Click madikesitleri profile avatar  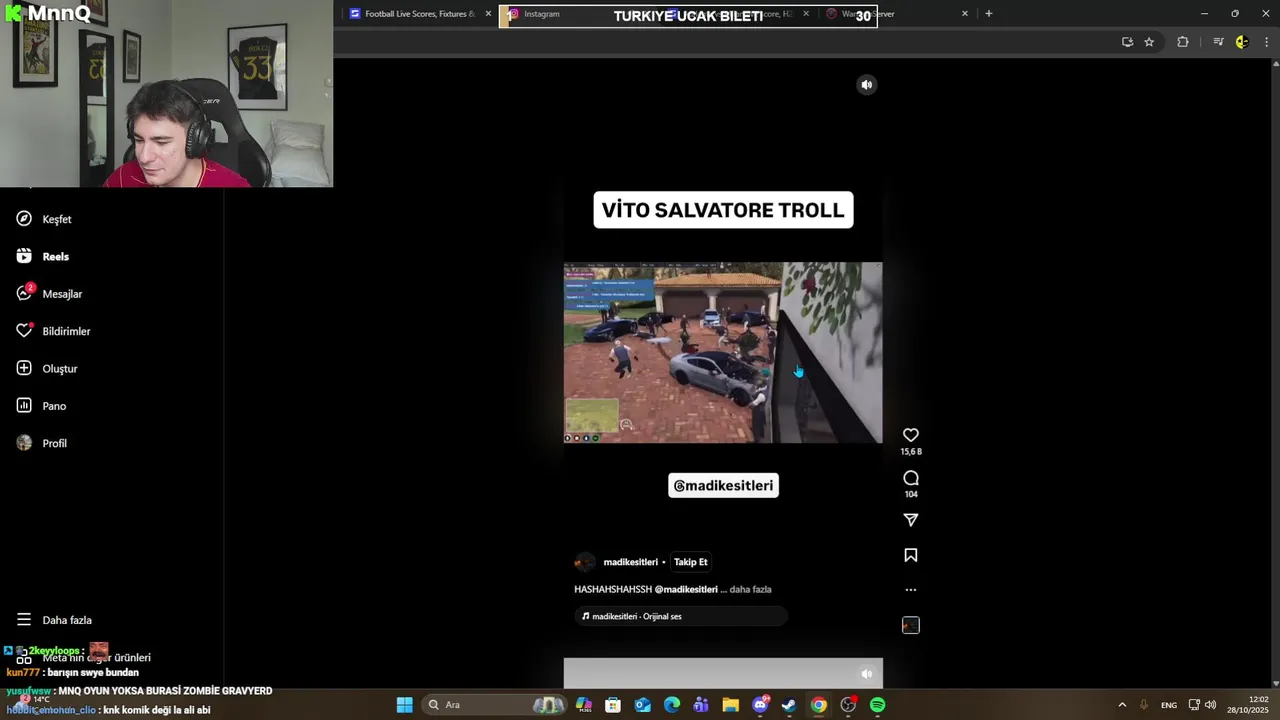click(585, 562)
